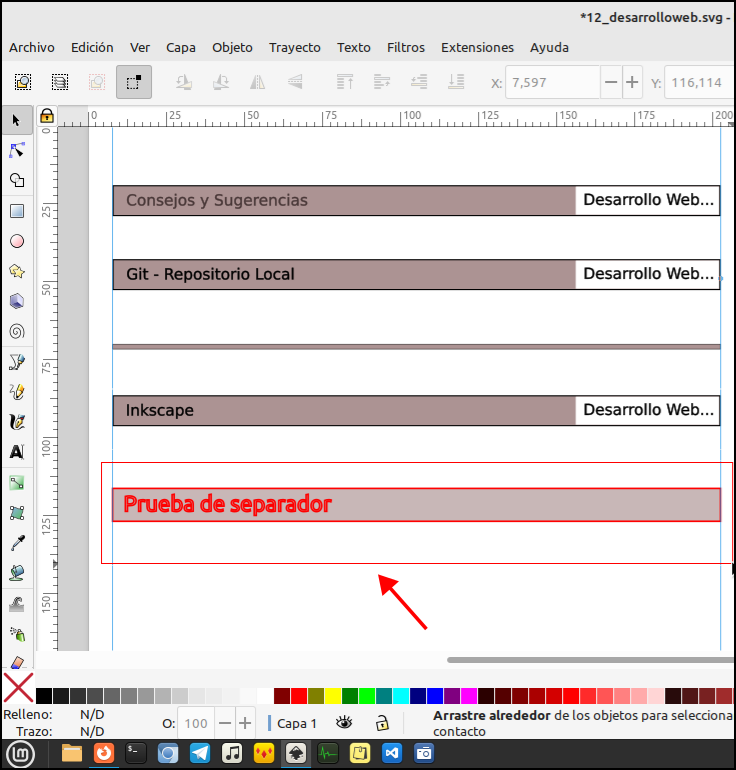Screen dimensions: 736x770
Task: Pick the Rectangle tool
Action: [x=17, y=211]
